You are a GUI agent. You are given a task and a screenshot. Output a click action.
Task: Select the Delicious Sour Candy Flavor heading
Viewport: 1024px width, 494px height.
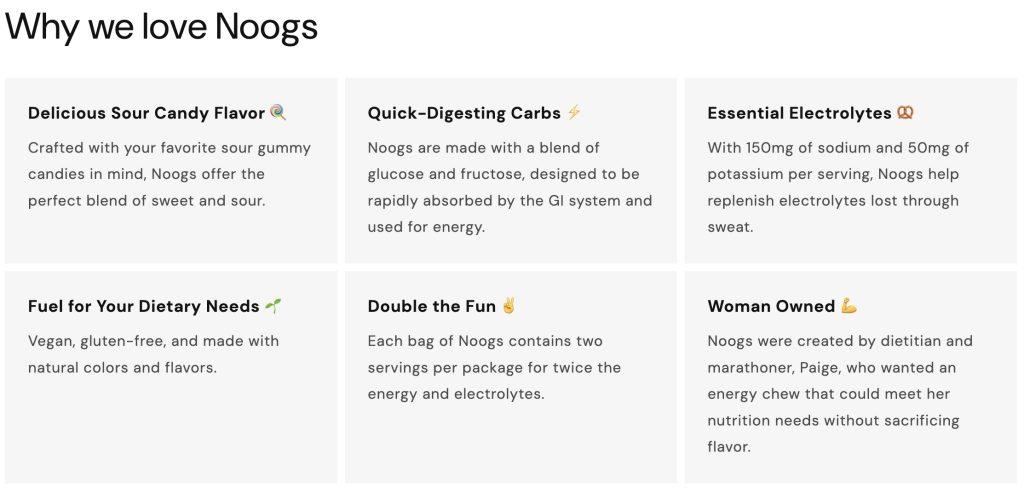click(146, 113)
